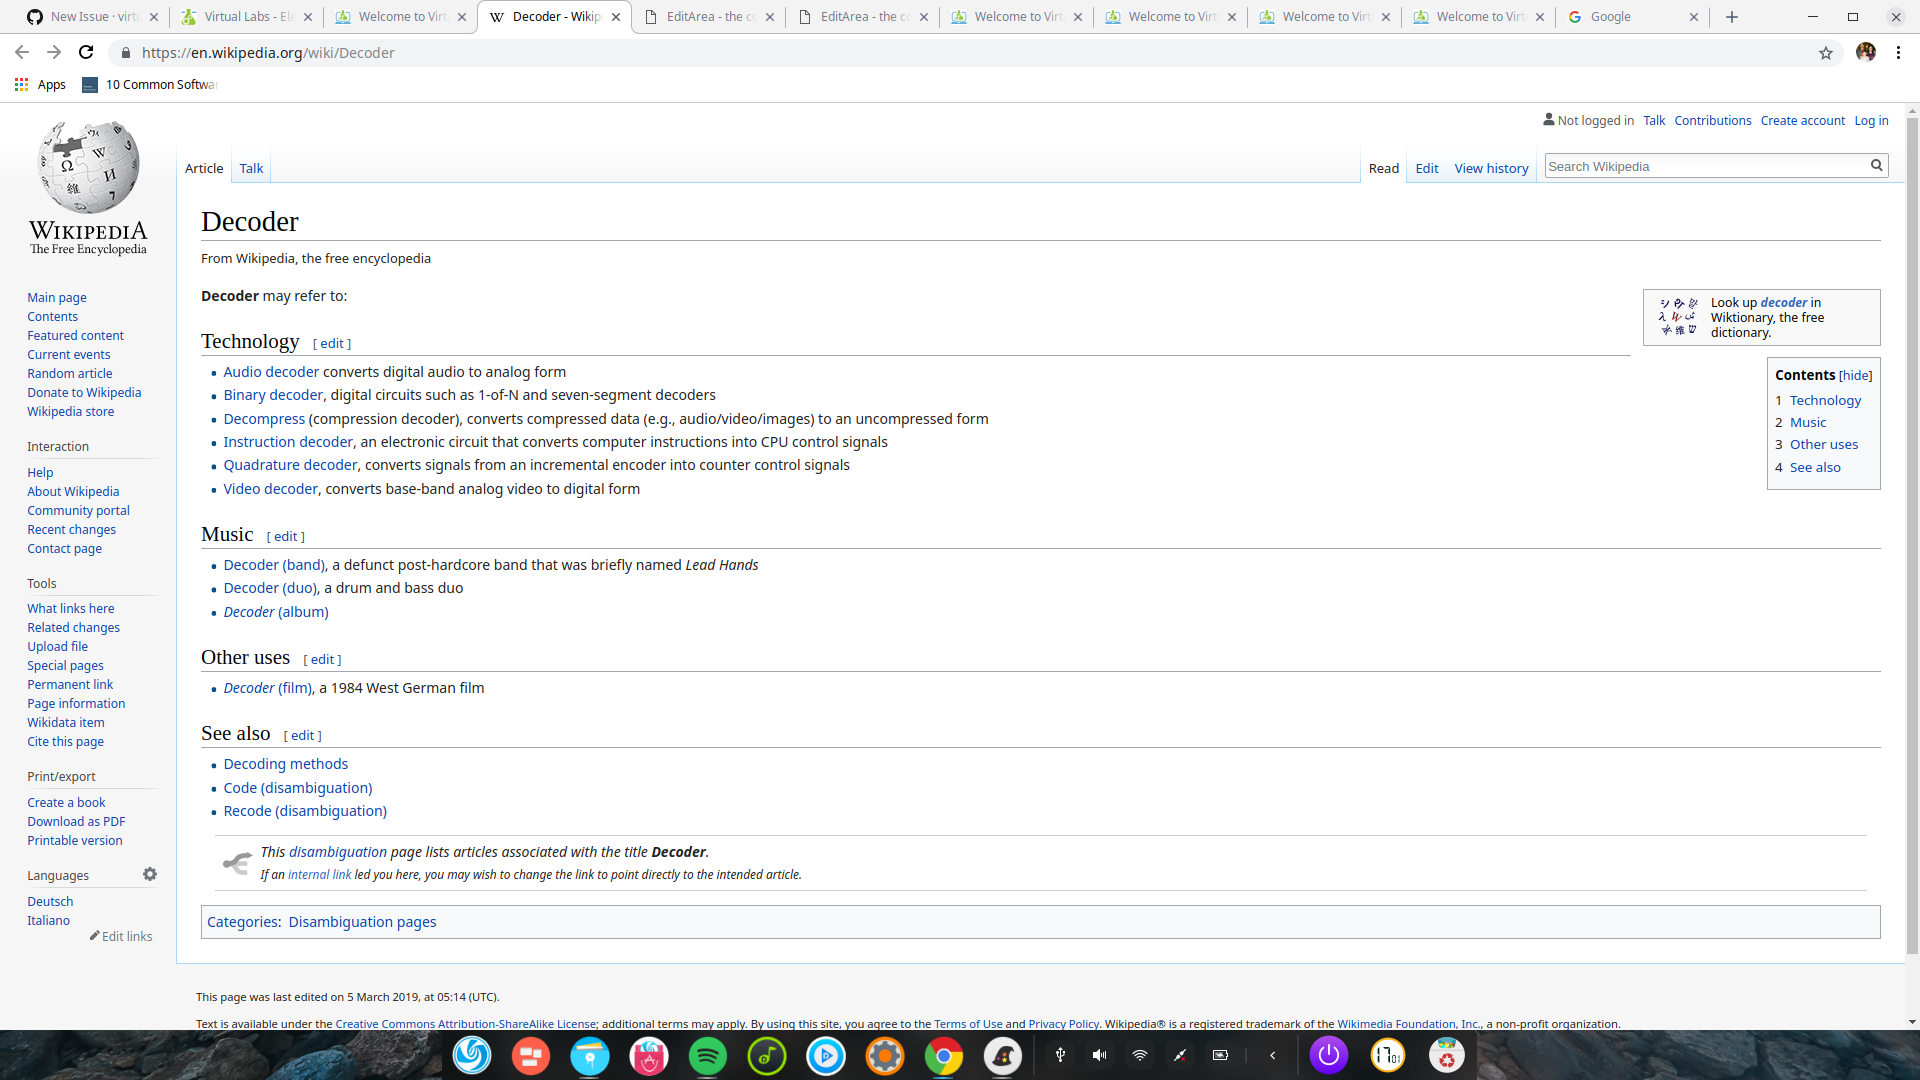Switch to the Talk tab of the article
The height and width of the screenshot is (1080, 1920).
[250, 167]
